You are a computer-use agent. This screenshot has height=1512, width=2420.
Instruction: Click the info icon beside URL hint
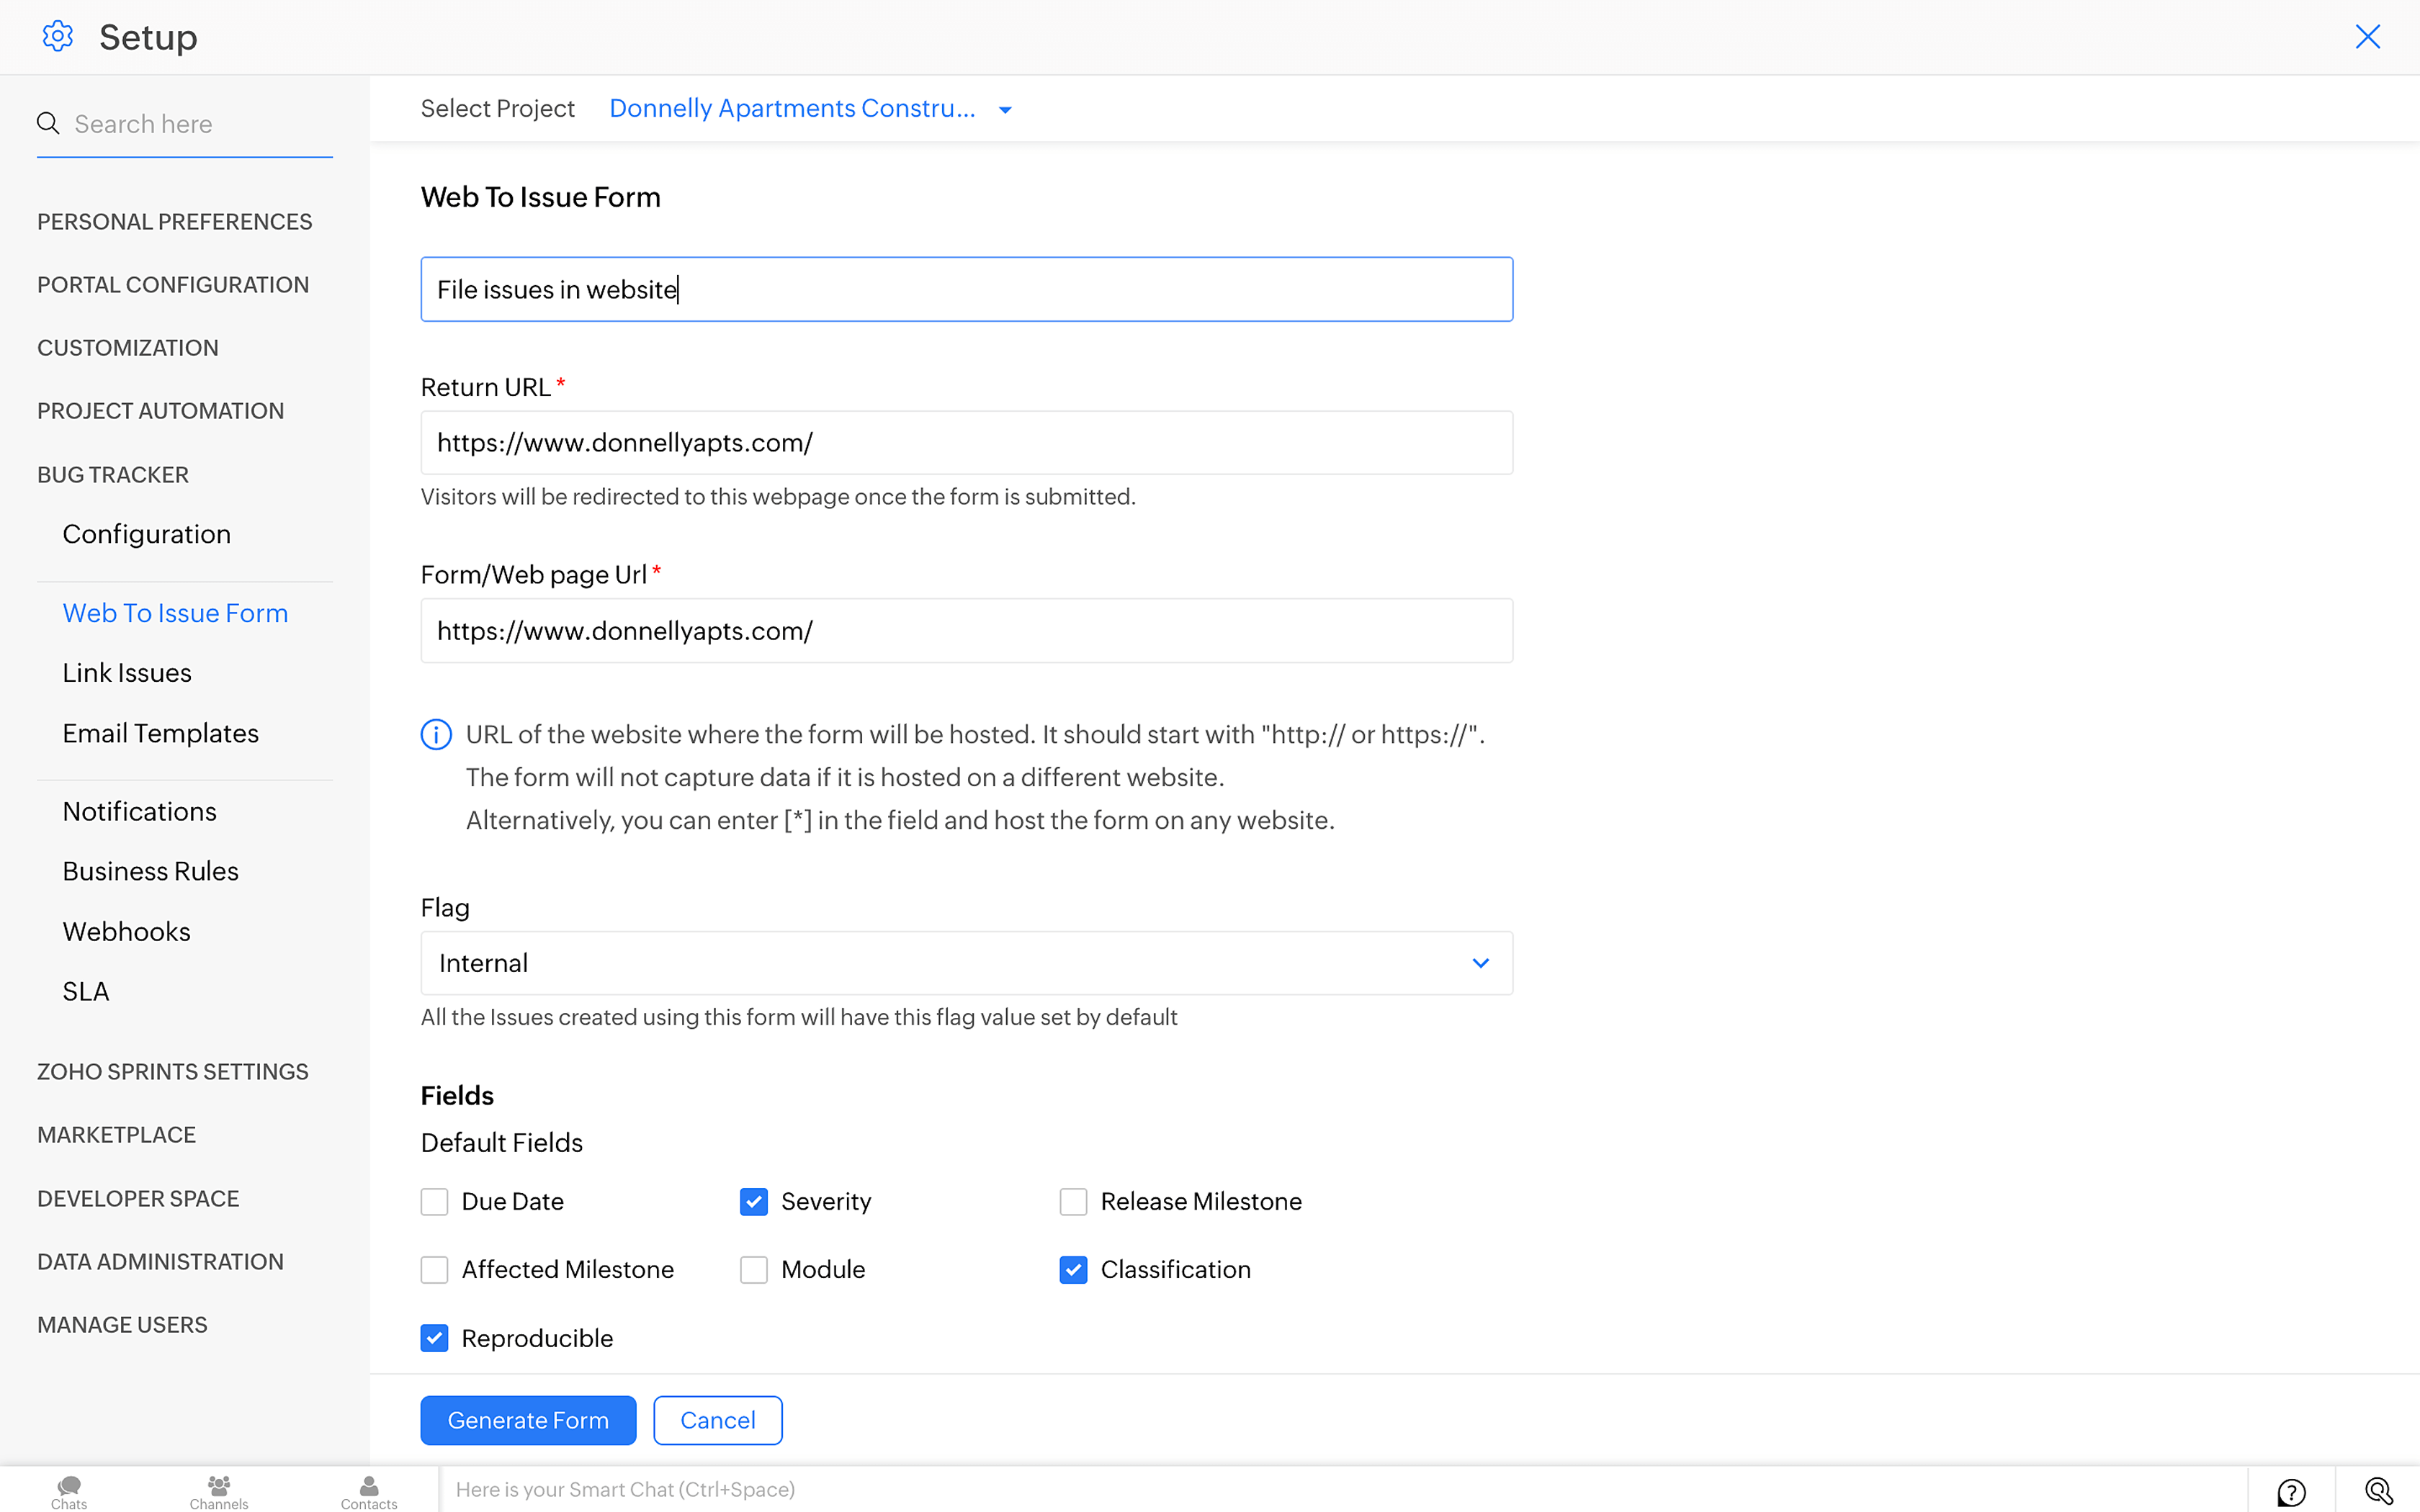point(436,734)
